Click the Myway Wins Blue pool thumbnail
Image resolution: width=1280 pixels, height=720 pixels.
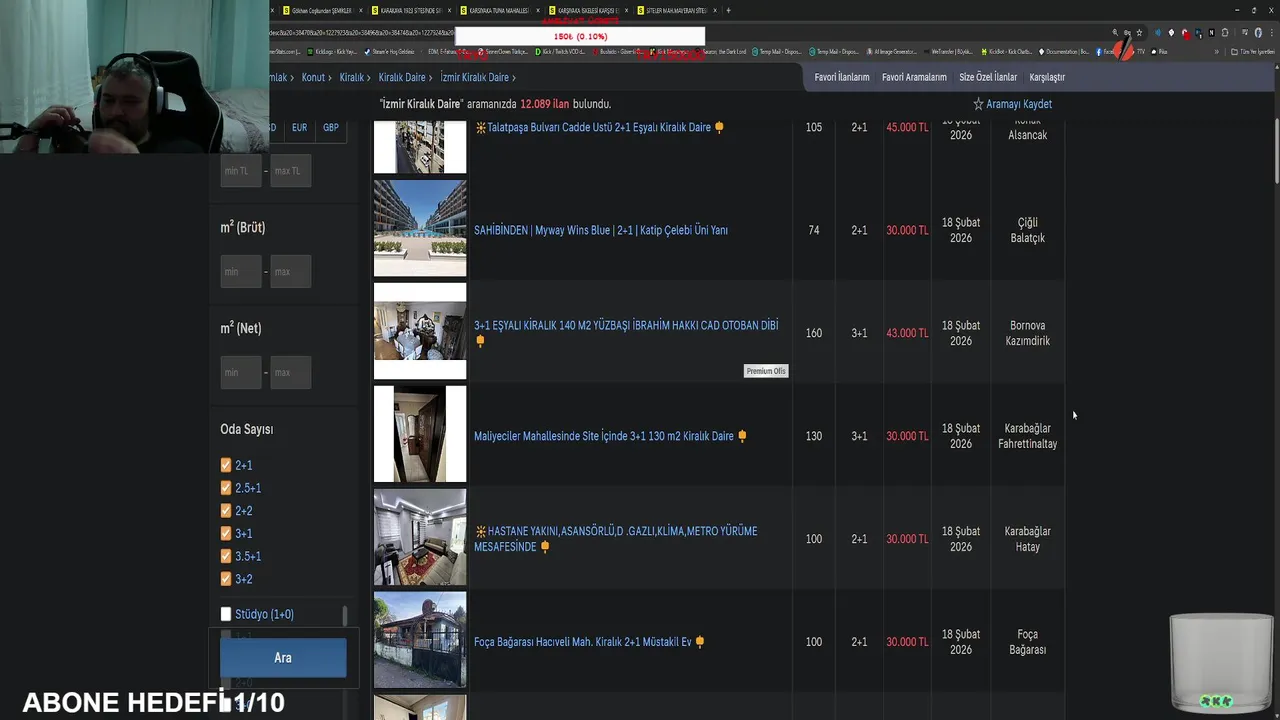coord(420,228)
